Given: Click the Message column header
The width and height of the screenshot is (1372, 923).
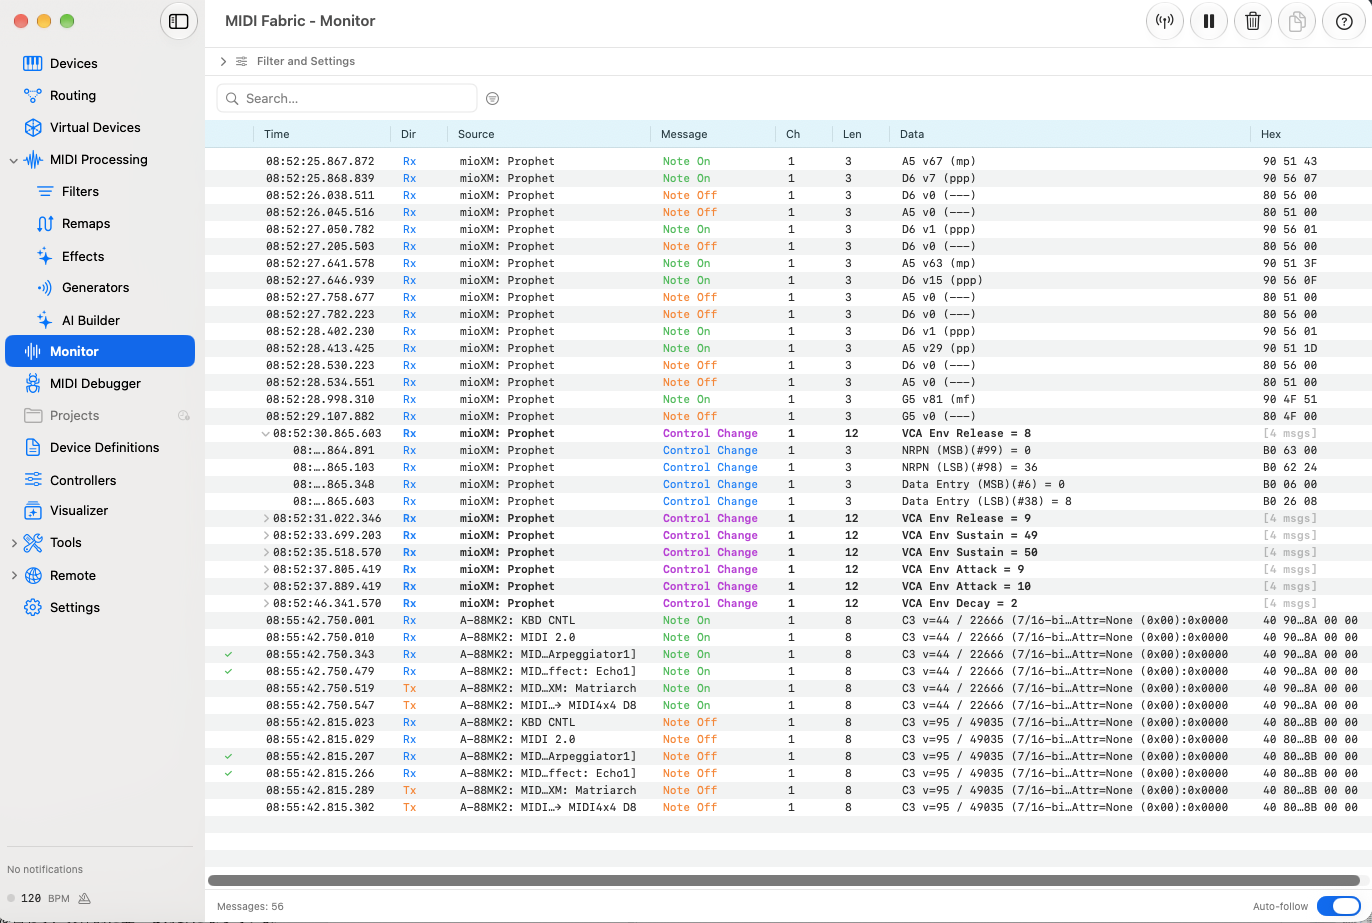Looking at the screenshot, I should 684,134.
